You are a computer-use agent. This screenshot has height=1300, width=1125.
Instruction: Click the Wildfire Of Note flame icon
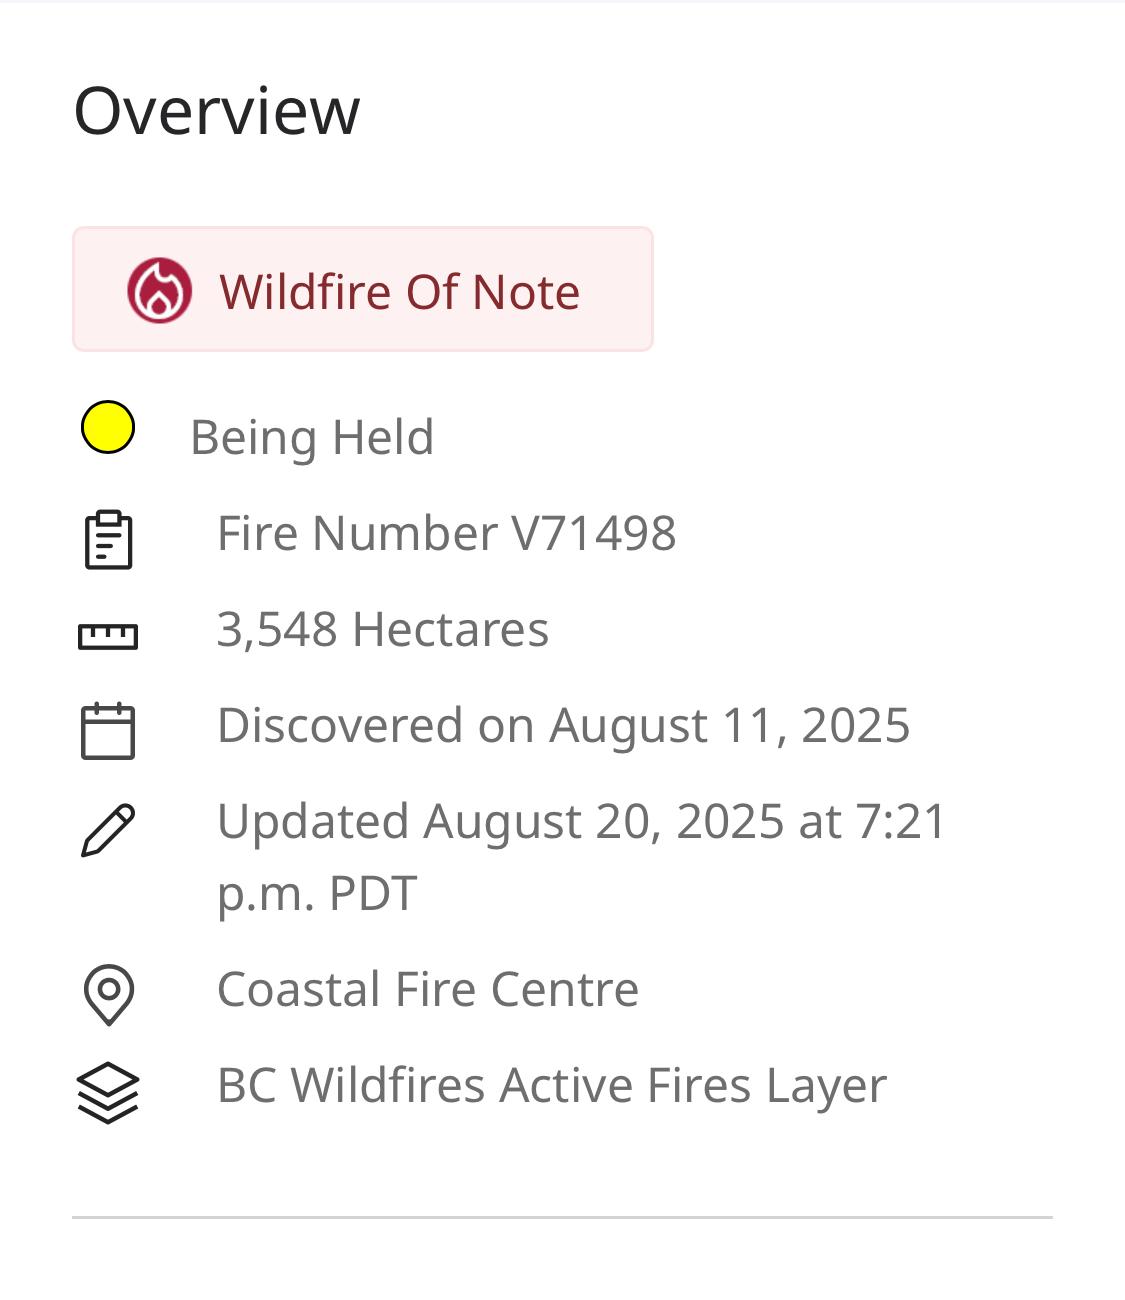click(159, 290)
